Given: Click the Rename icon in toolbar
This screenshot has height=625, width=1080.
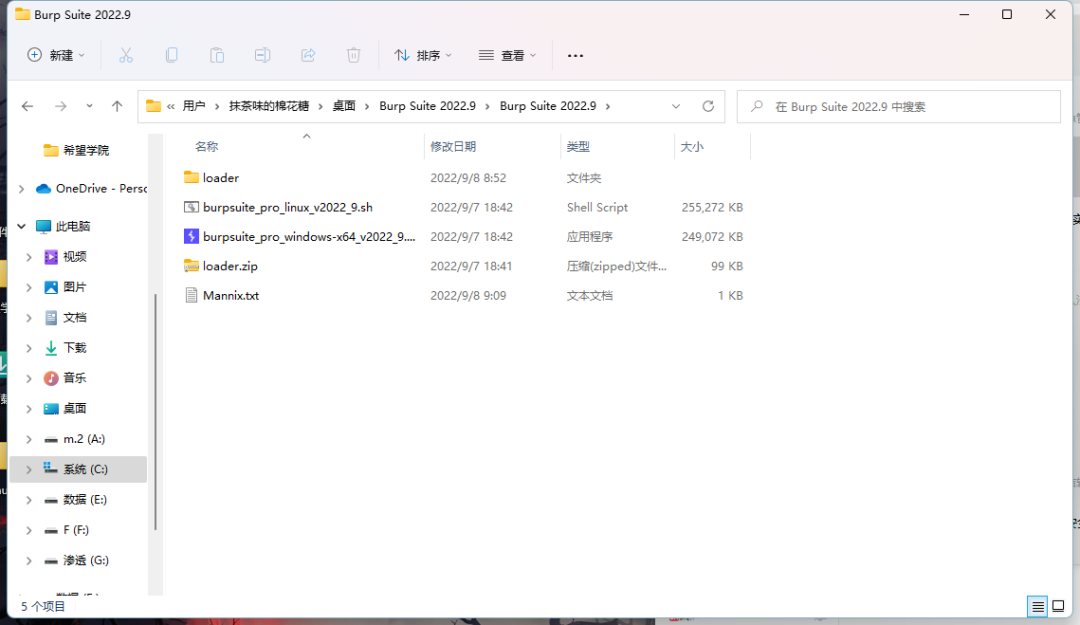Looking at the screenshot, I should 262,55.
